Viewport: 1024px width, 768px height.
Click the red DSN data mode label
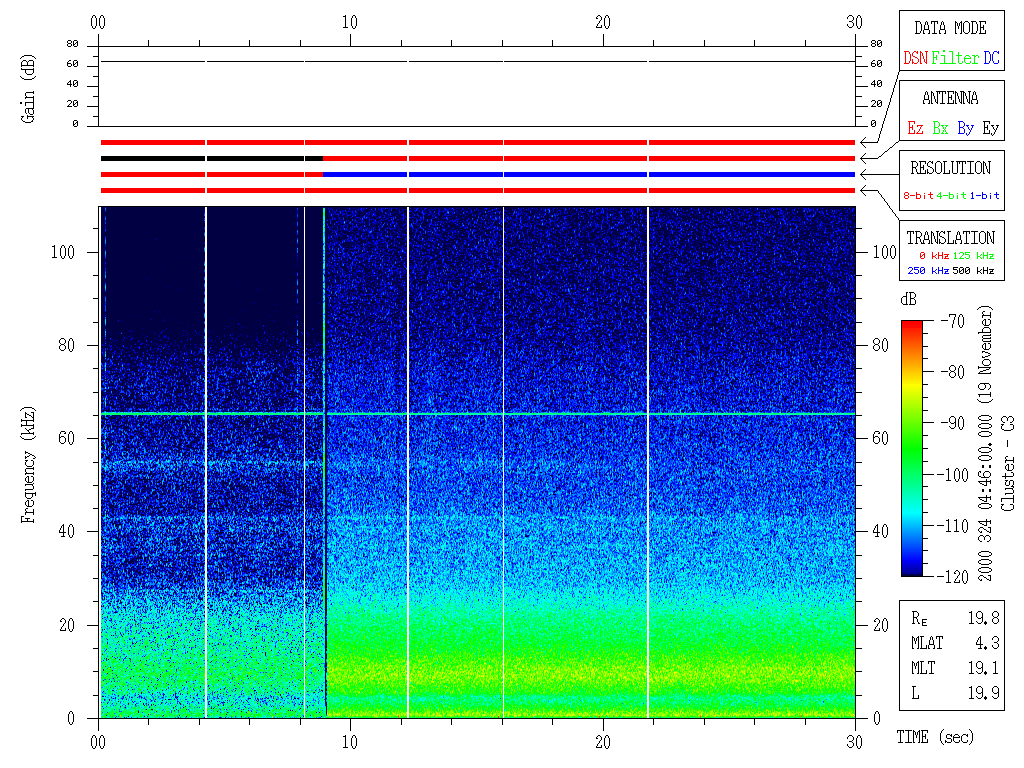point(915,59)
